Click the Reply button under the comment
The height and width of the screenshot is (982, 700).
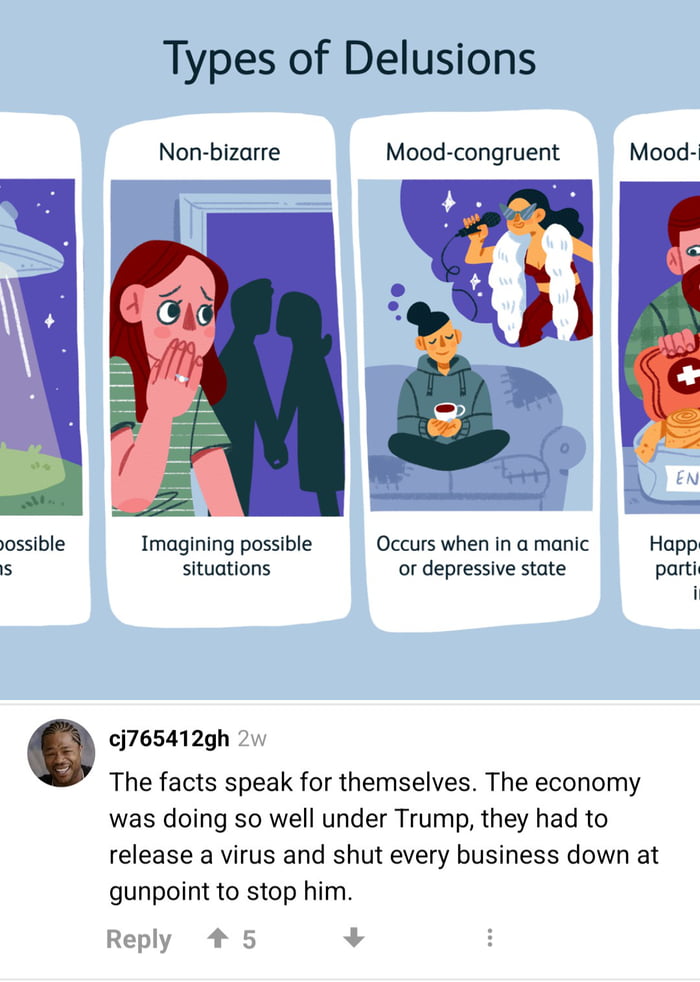click(x=138, y=939)
